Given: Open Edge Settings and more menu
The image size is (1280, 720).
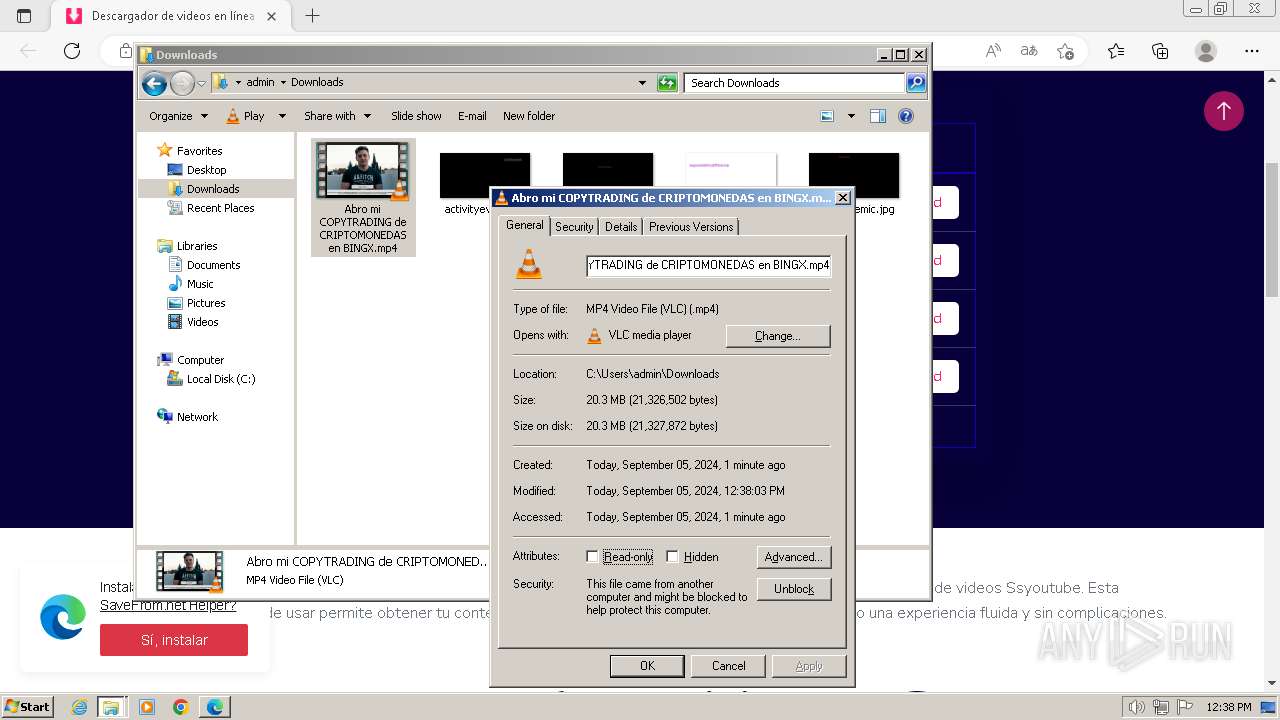Looking at the screenshot, I should click(x=1252, y=51).
